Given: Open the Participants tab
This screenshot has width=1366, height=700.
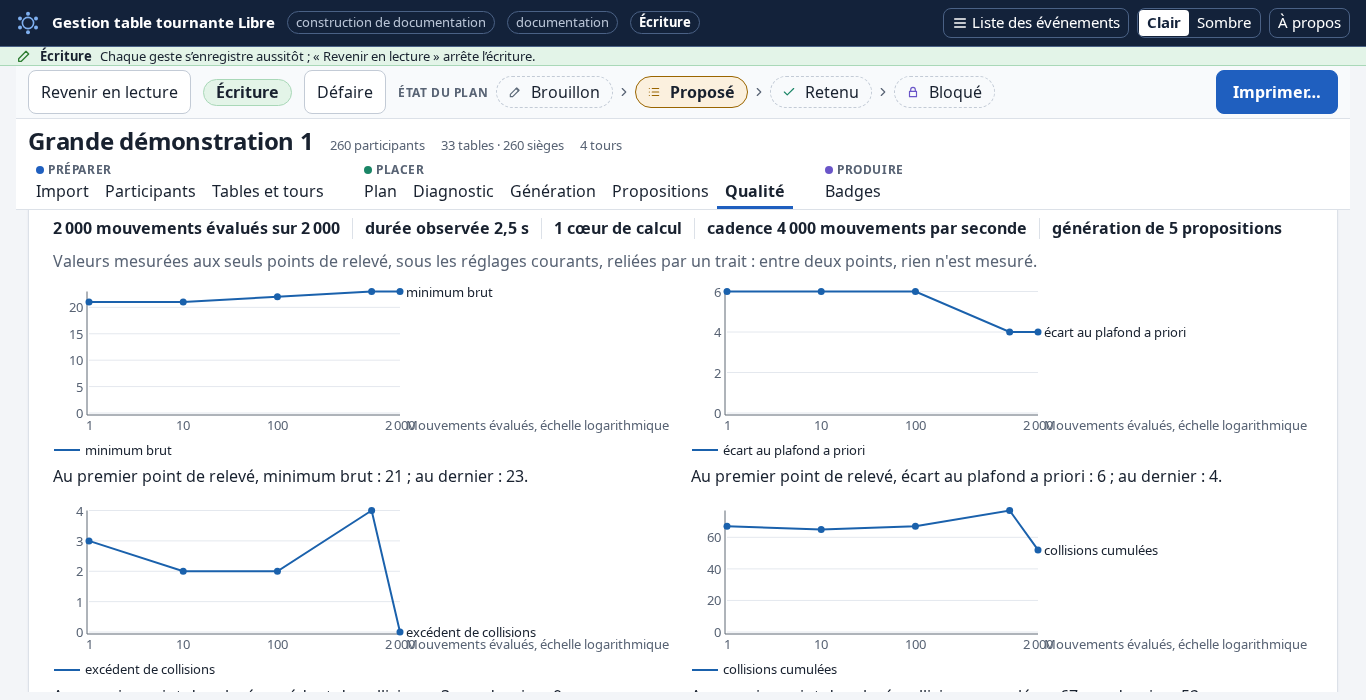Looking at the screenshot, I should (150, 191).
